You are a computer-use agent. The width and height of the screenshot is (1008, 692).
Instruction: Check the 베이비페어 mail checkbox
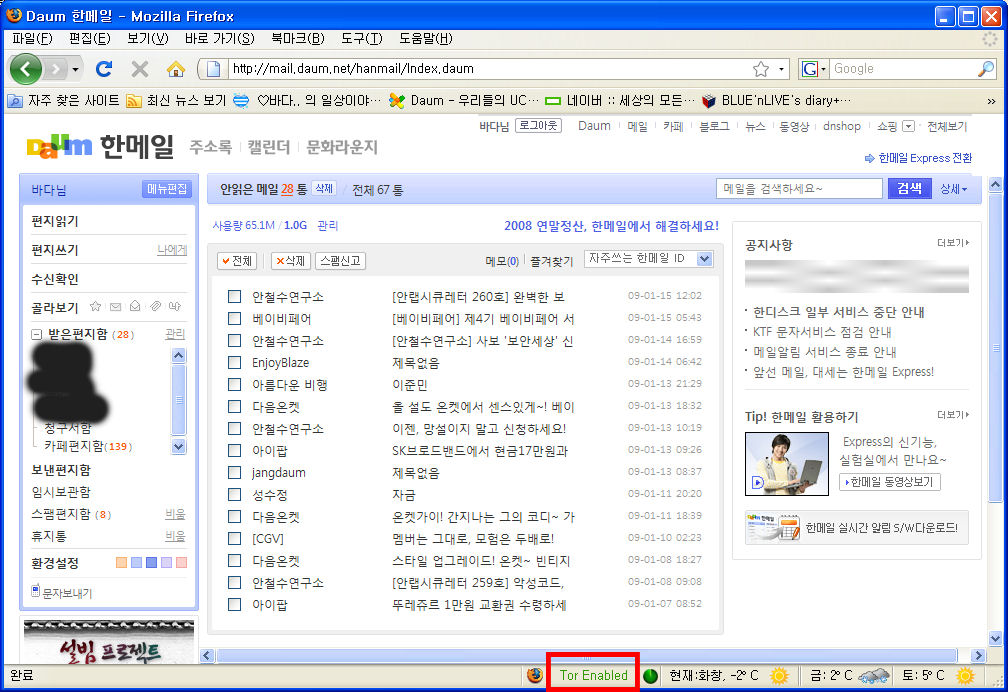pos(235,318)
